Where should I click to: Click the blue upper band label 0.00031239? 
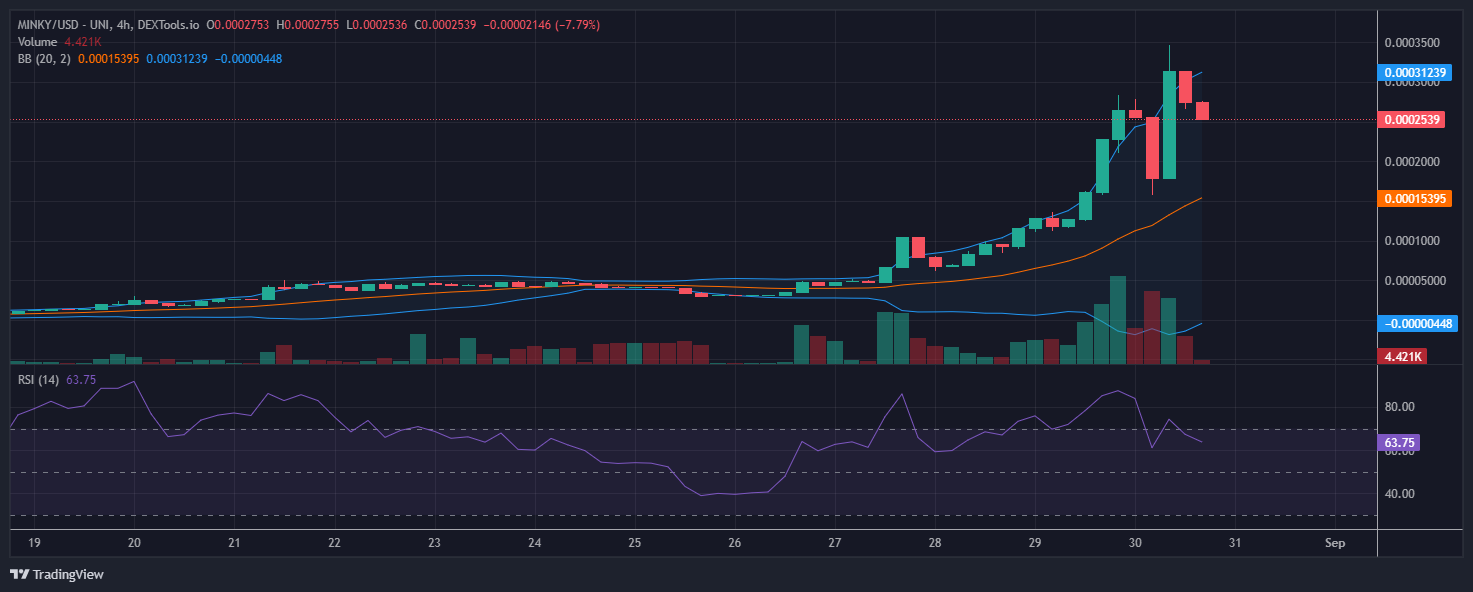(x=1414, y=73)
